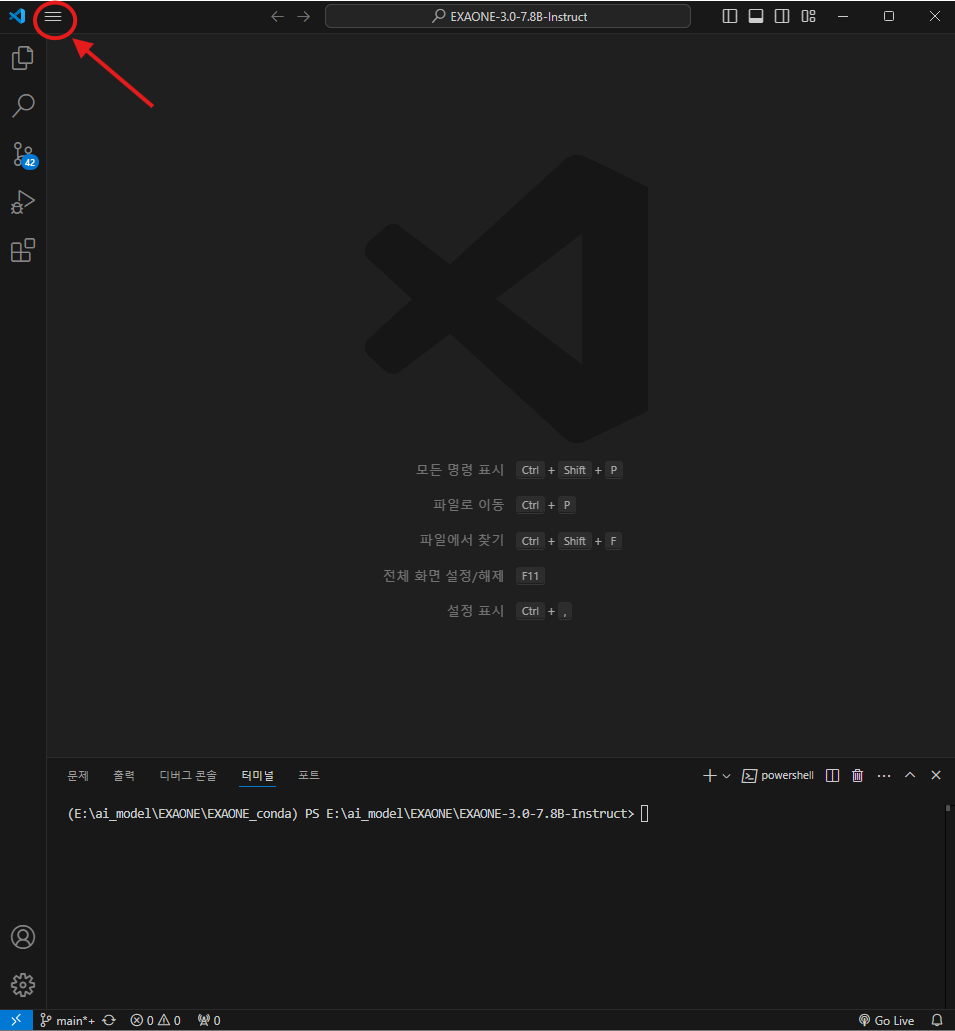Switch to the 문제 panel tab
The height and width of the screenshot is (1031, 955).
tap(78, 775)
